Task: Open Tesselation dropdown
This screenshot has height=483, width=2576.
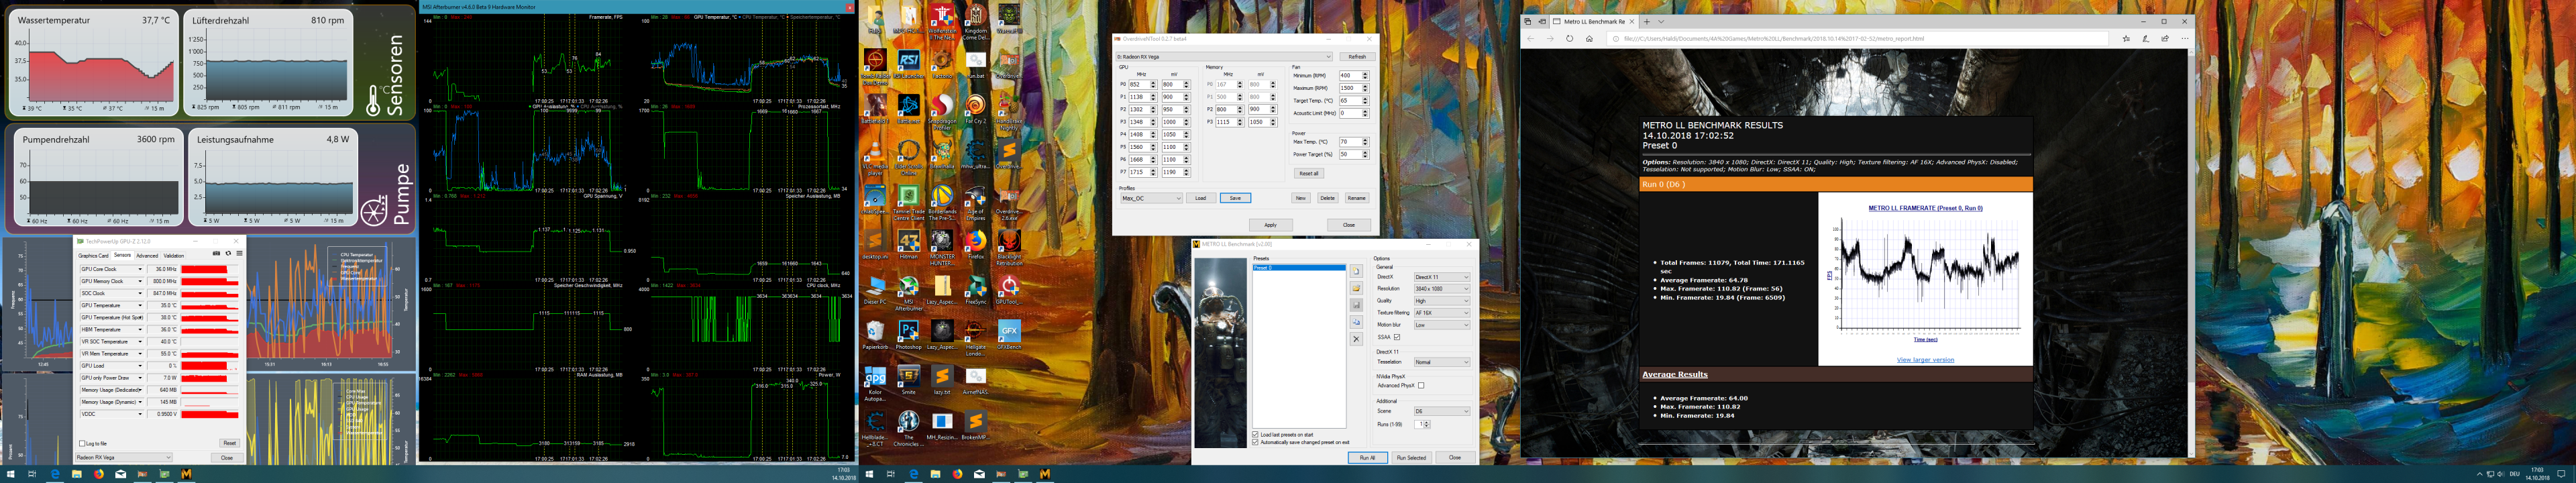Action: [1441, 362]
